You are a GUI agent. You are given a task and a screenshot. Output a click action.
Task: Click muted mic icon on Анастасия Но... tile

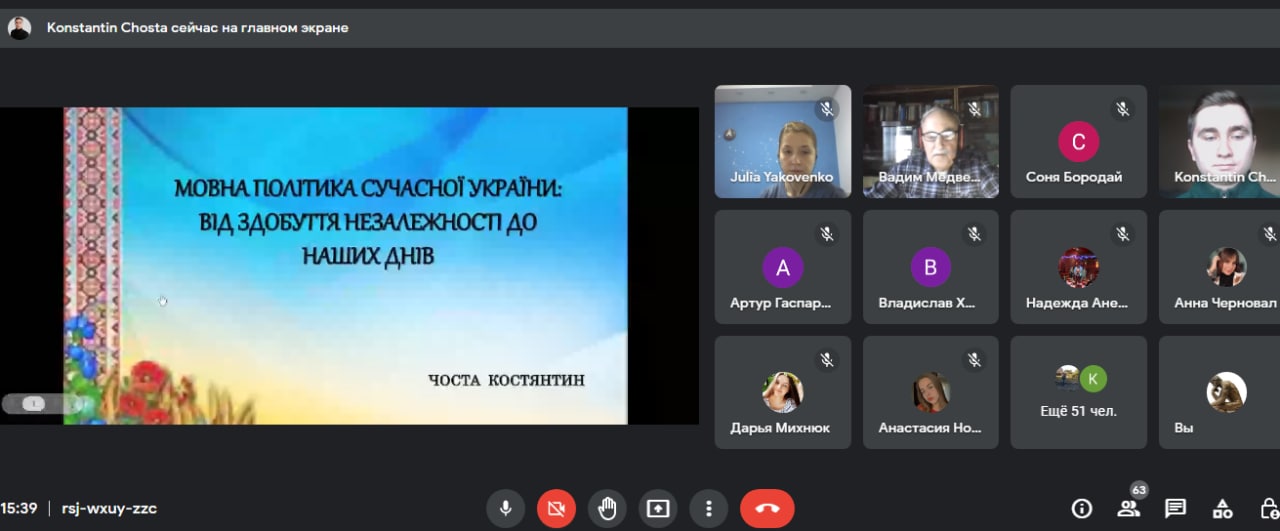(974, 359)
